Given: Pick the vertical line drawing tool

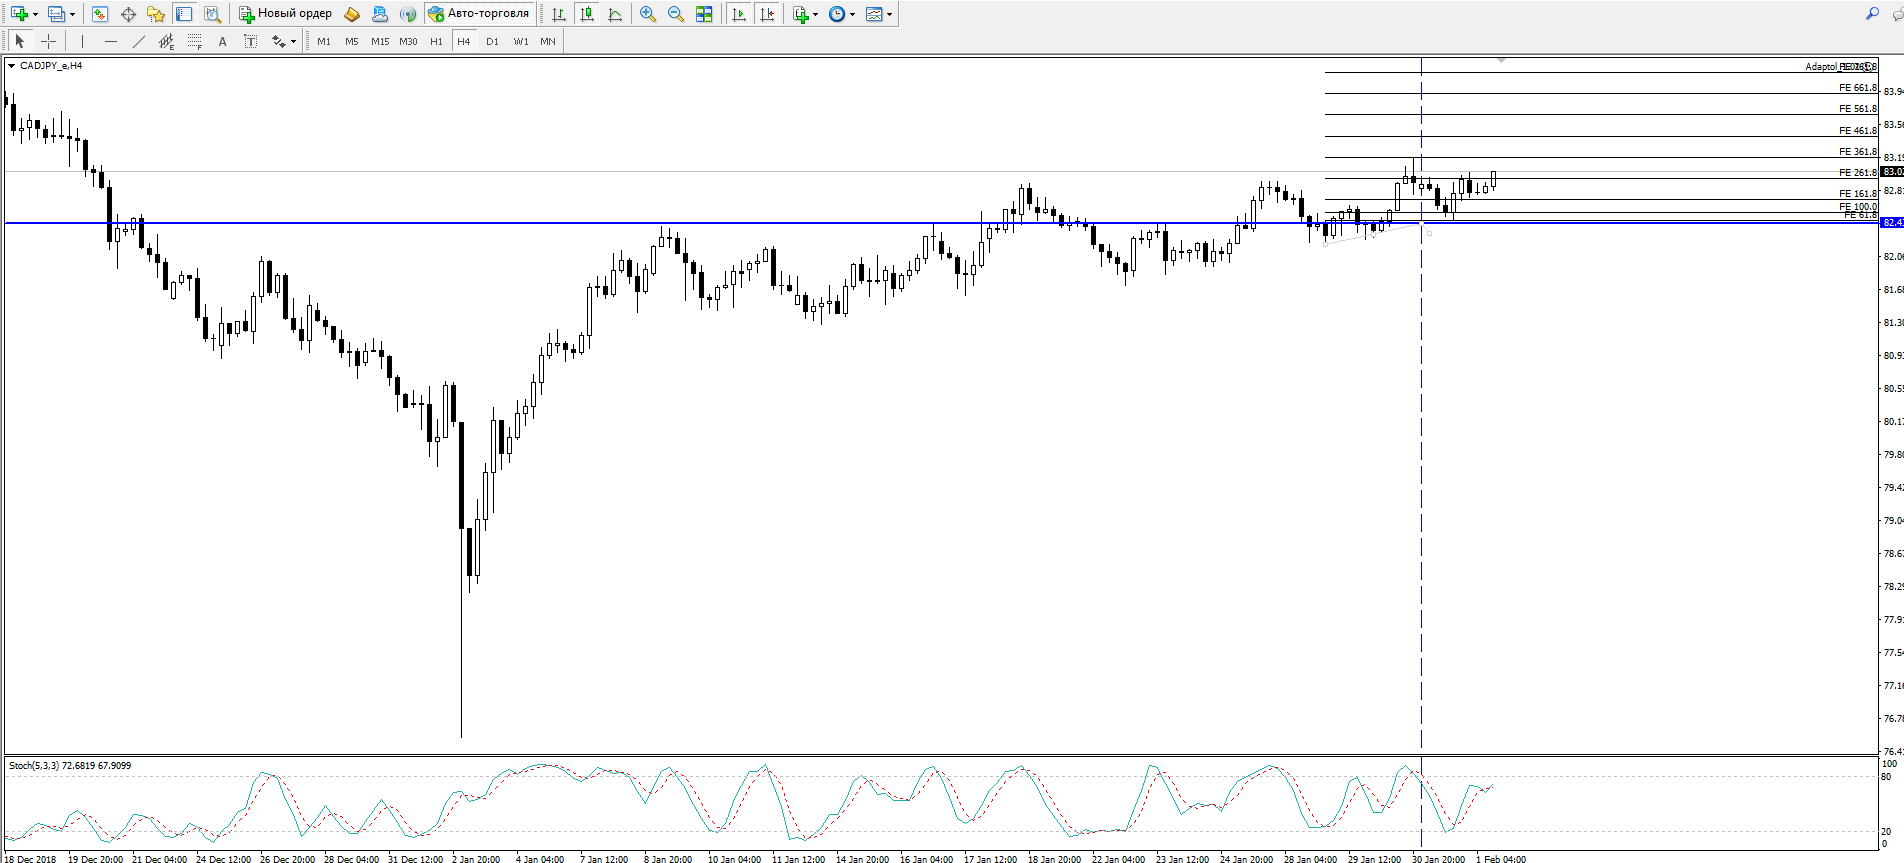Looking at the screenshot, I should pos(82,41).
